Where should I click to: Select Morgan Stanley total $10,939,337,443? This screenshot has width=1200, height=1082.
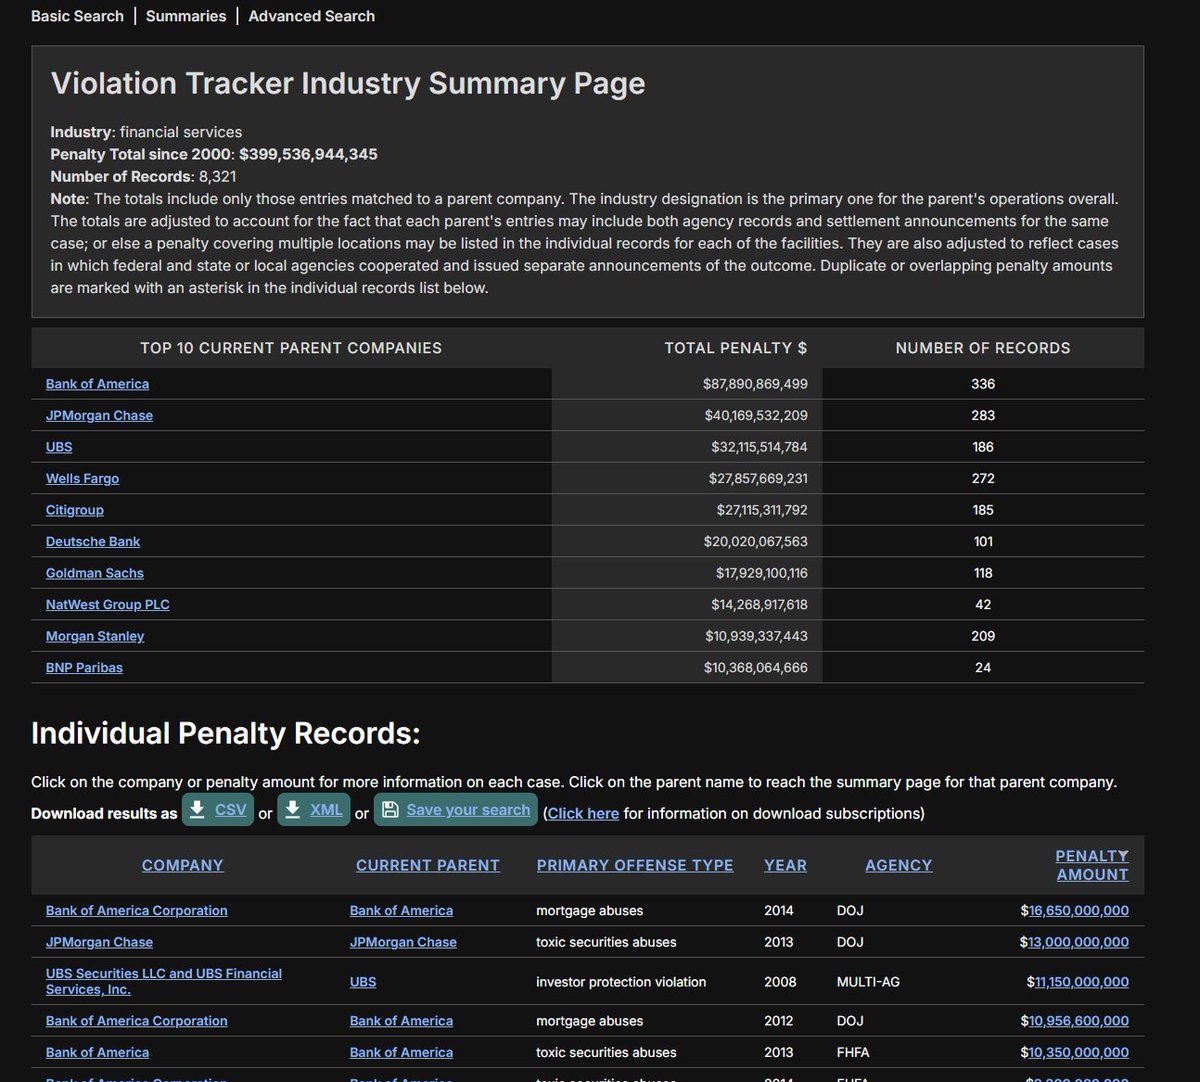pyautogui.click(x=756, y=636)
